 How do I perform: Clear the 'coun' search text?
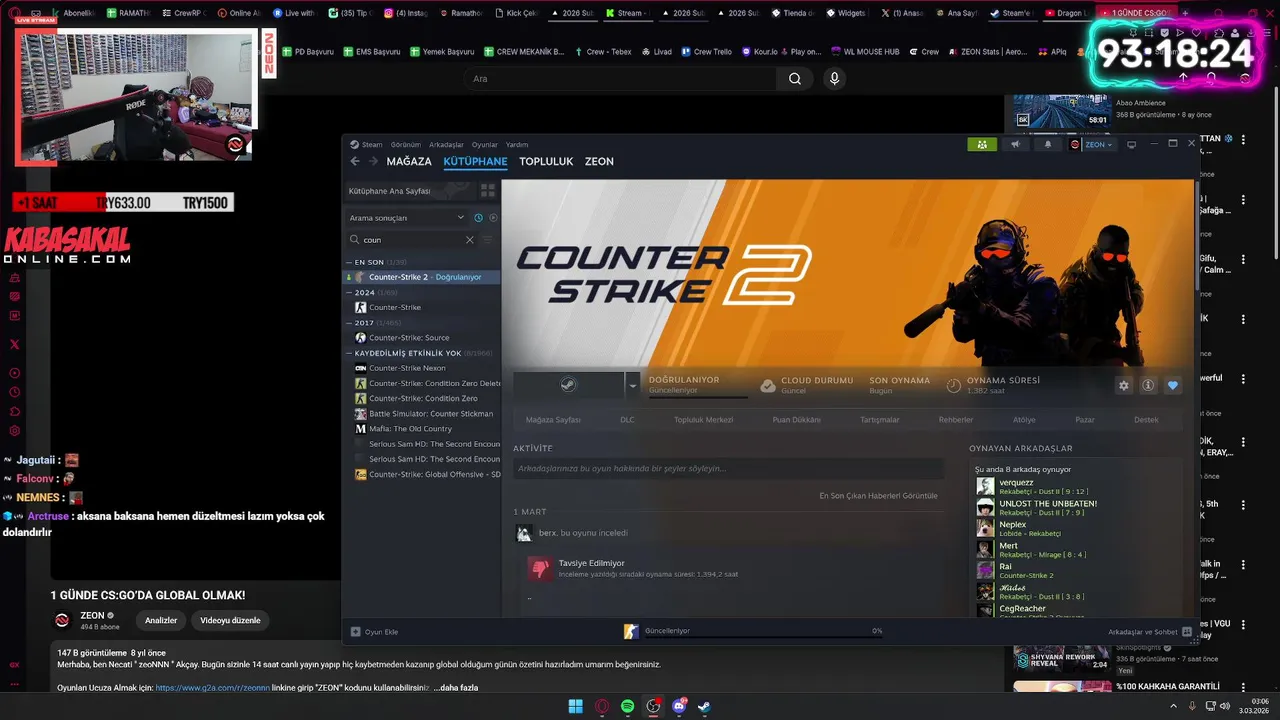(470, 240)
